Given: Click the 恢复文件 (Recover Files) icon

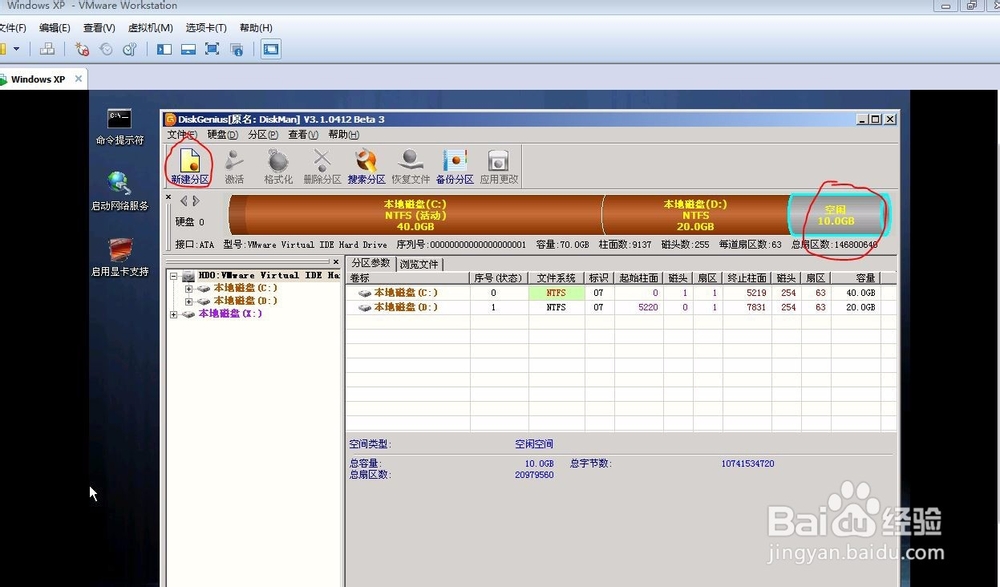Looking at the screenshot, I should click(410, 166).
